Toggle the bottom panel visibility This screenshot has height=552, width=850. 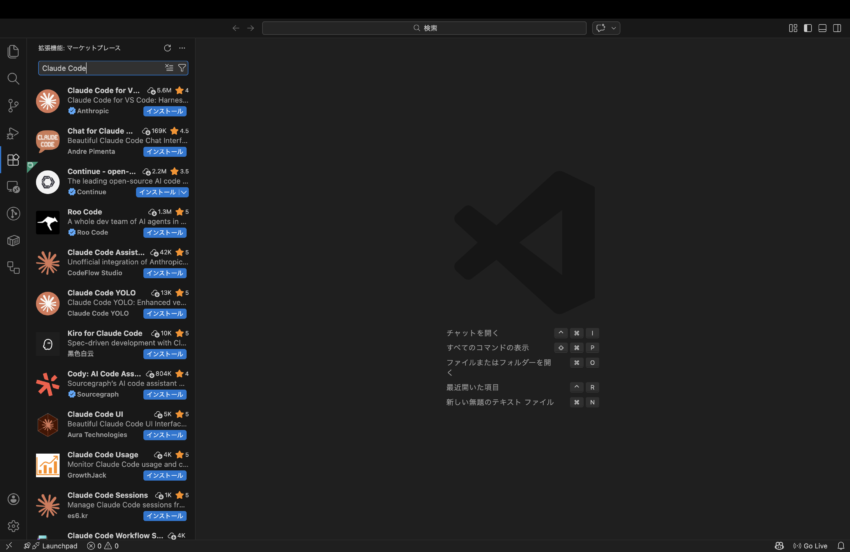coord(823,28)
